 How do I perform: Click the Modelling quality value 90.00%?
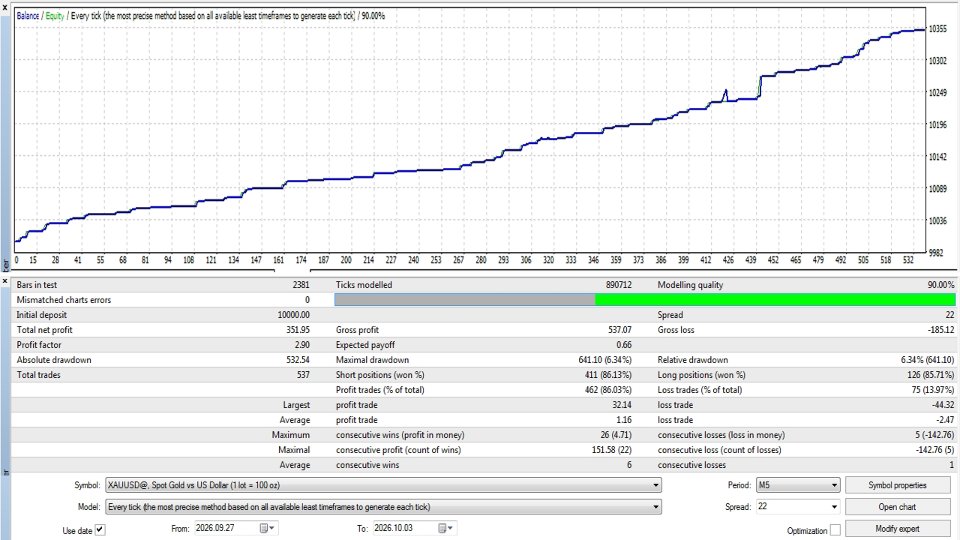940,285
